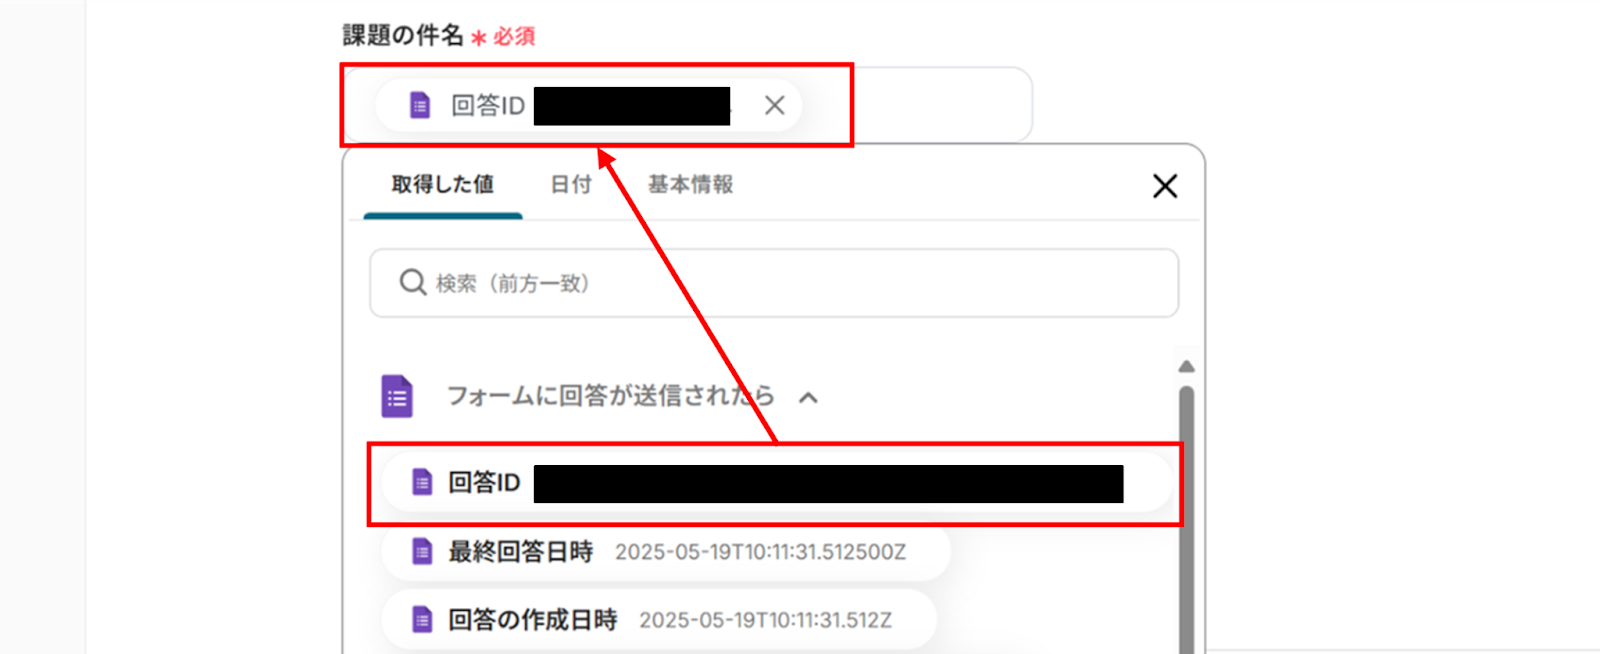The height and width of the screenshot is (654, 1600).
Task: Click empty area of 課題の件名 input field
Action: pyautogui.click(x=915, y=105)
